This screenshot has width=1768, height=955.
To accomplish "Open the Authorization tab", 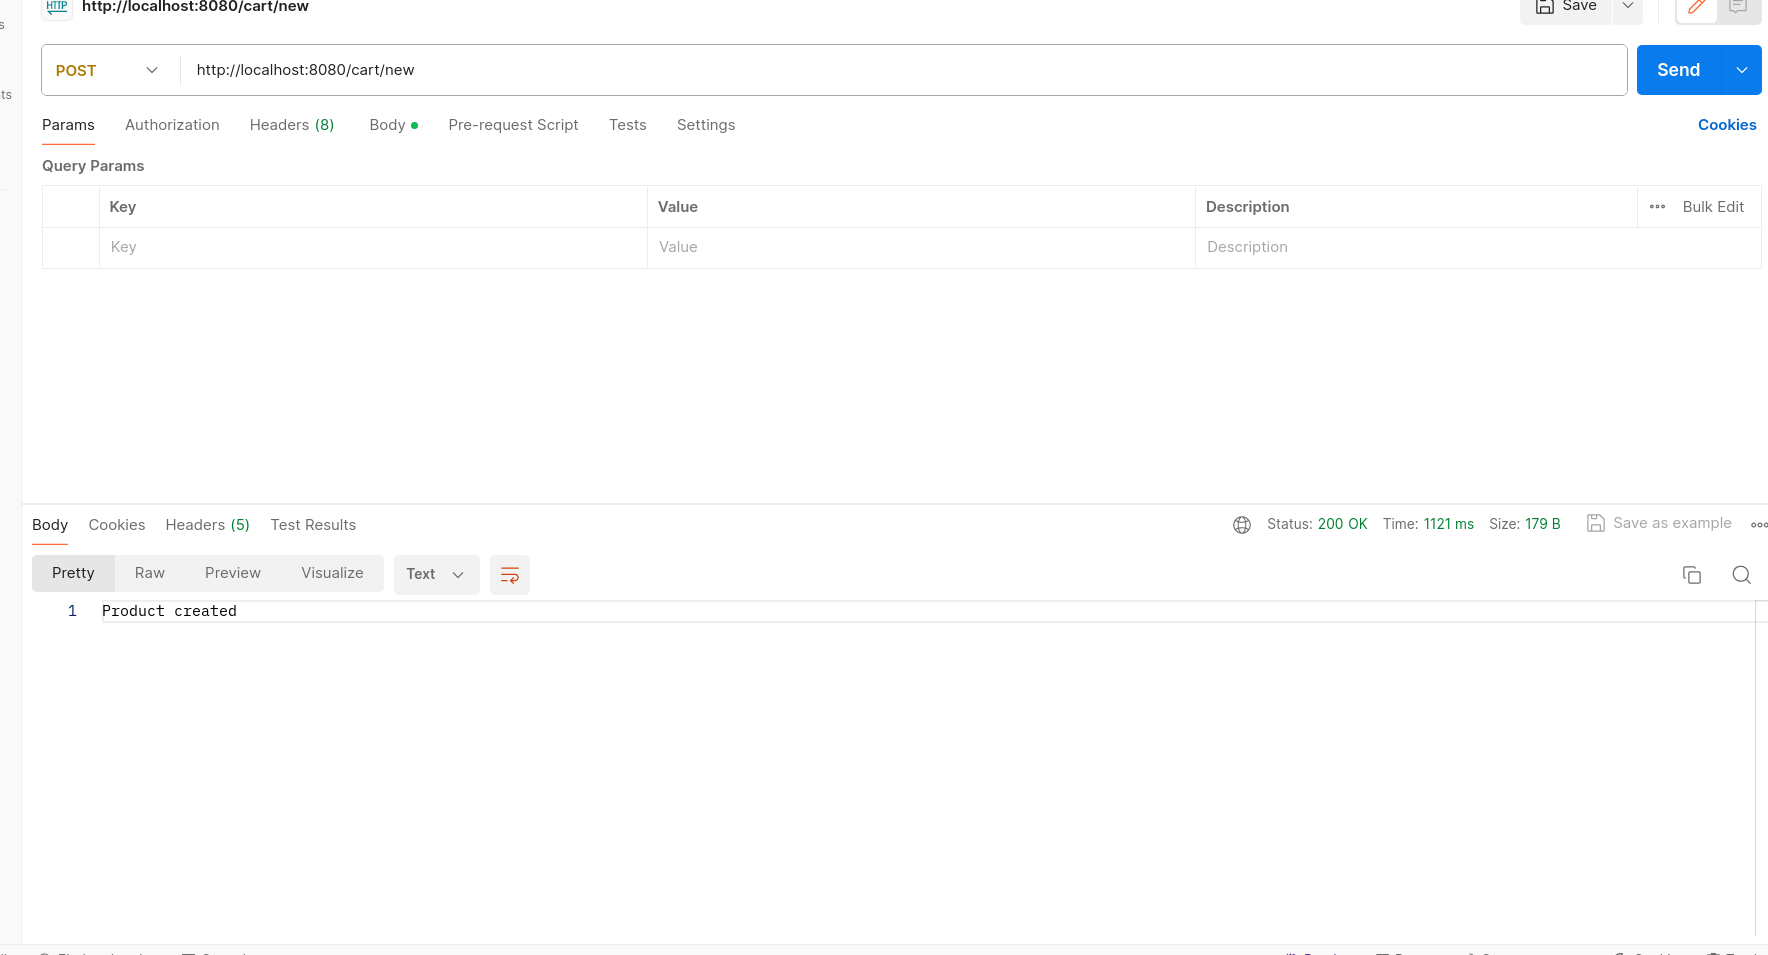I will tap(172, 125).
